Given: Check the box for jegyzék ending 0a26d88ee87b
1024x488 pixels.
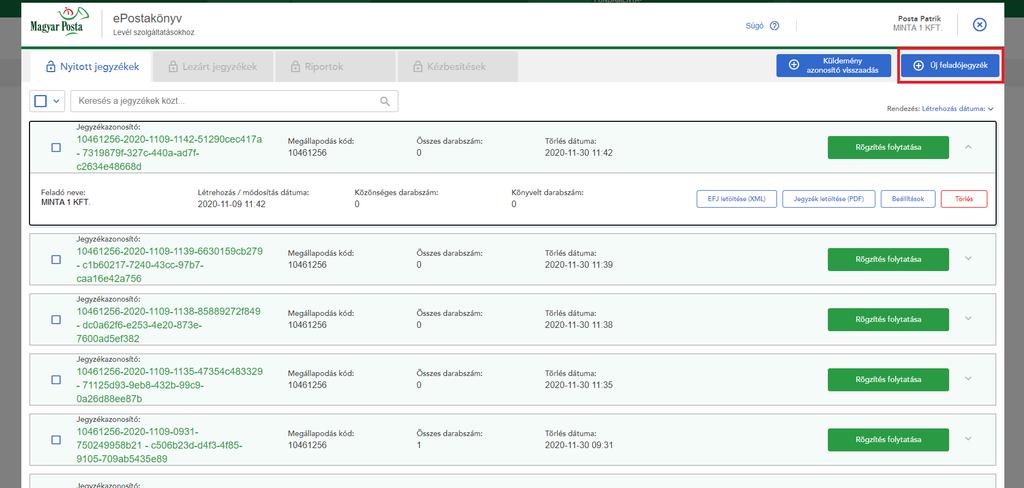Looking at the screenshot, I should tap(56, 380).
